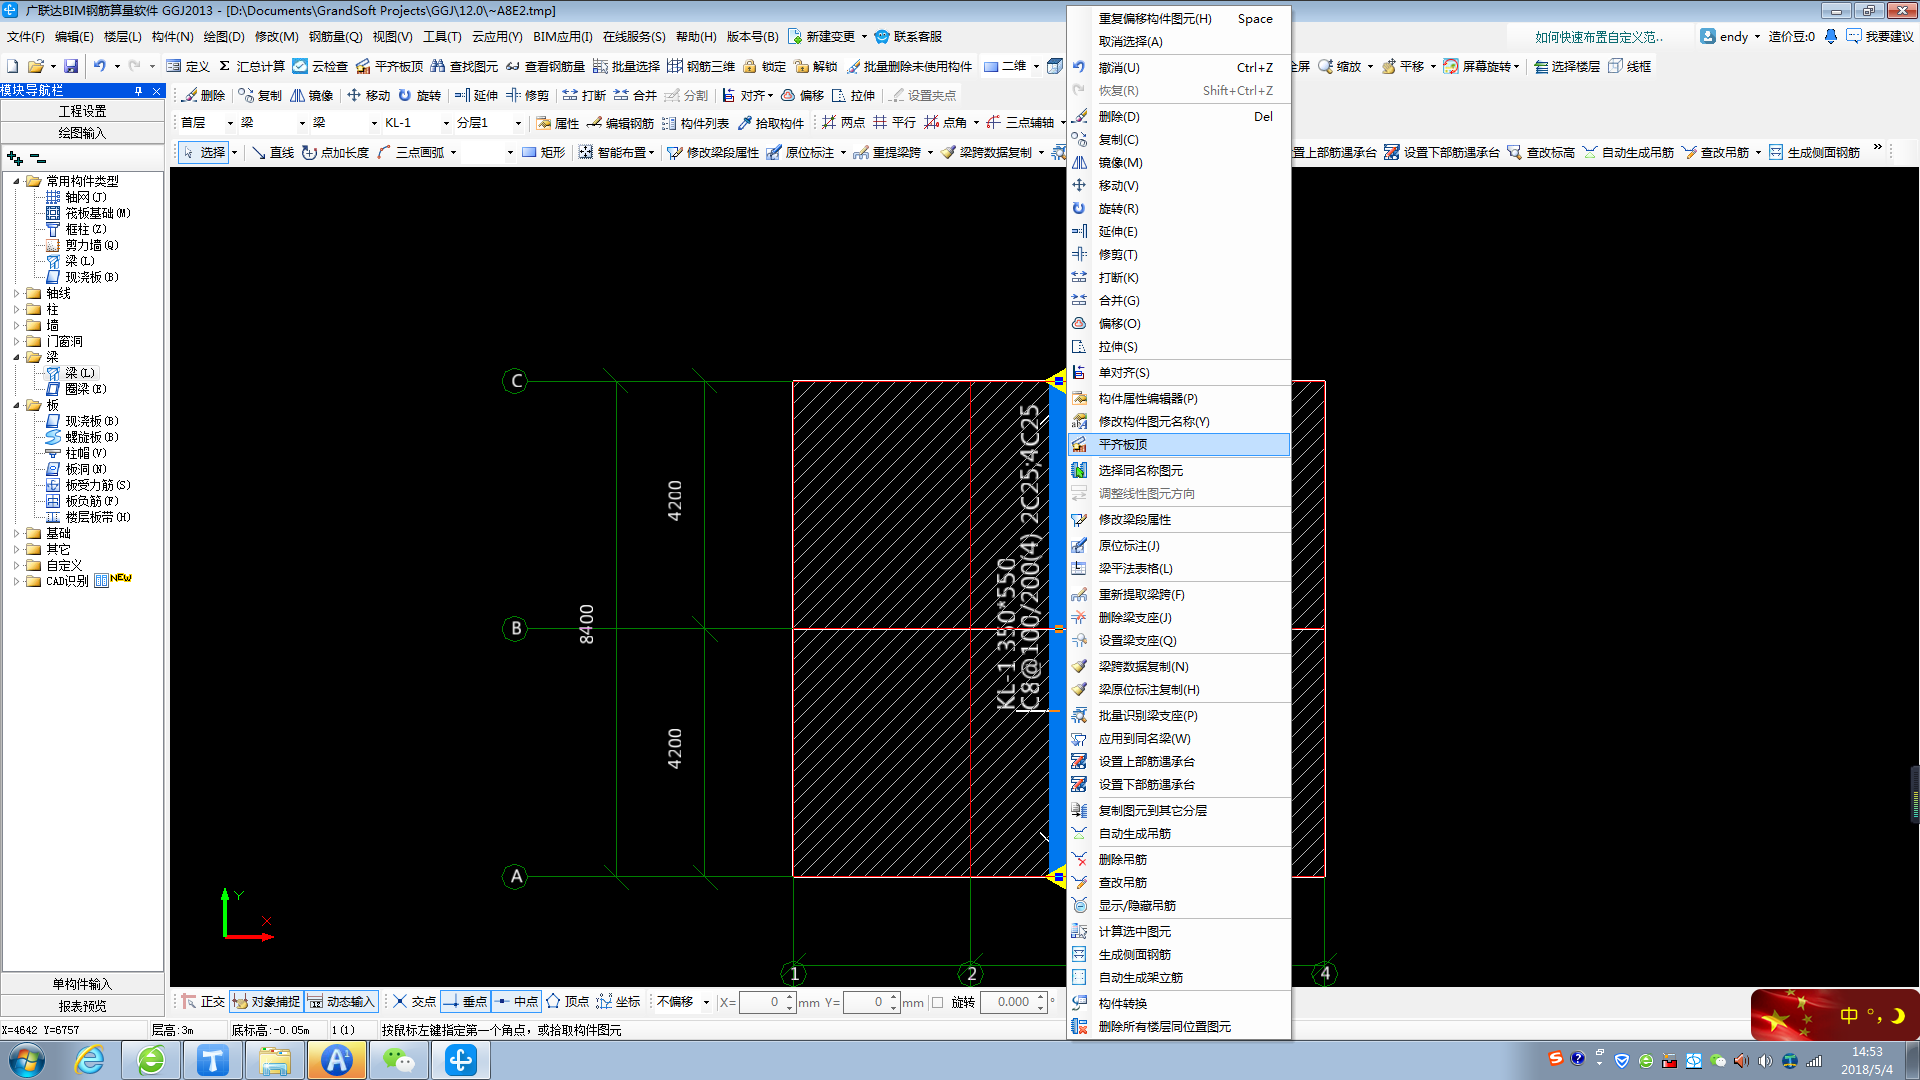1920x1080 pixels.
Task: Click 编辑钢筋 edit rebar icon
Action: [x=620, y=123]
